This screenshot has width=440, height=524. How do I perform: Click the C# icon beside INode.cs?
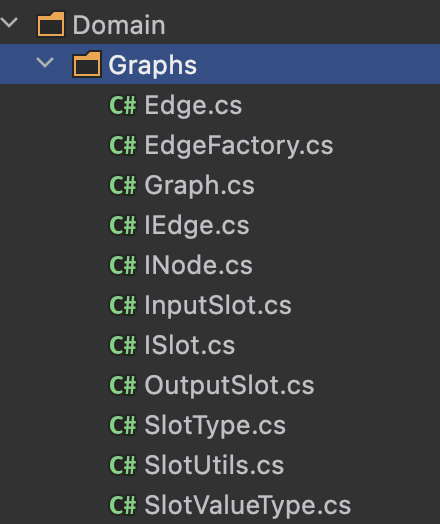click(123, 265)
